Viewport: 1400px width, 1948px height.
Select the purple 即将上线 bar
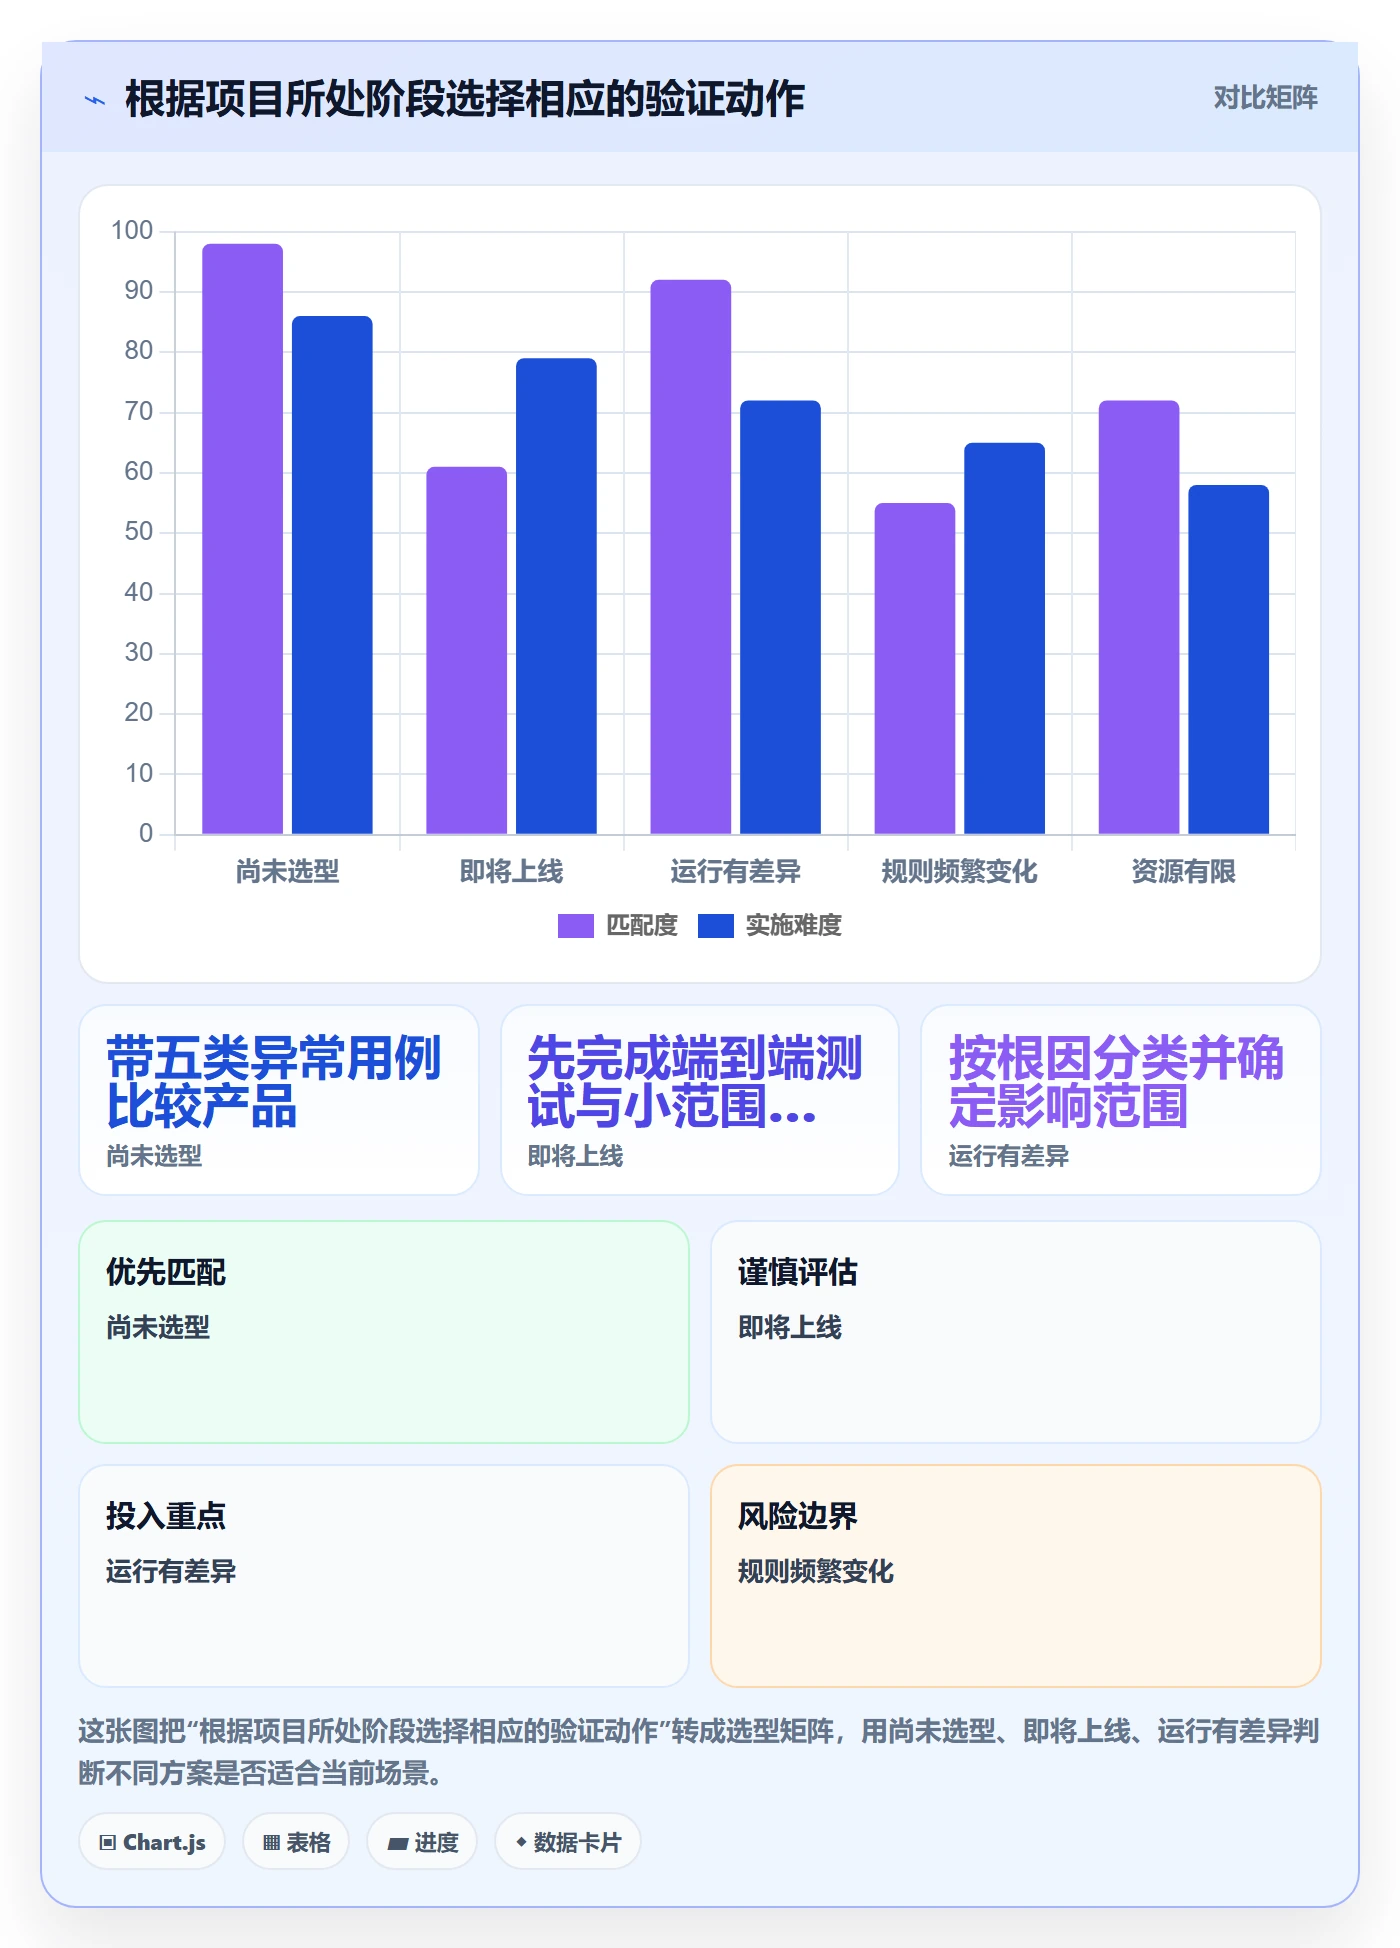coord(466,650)
